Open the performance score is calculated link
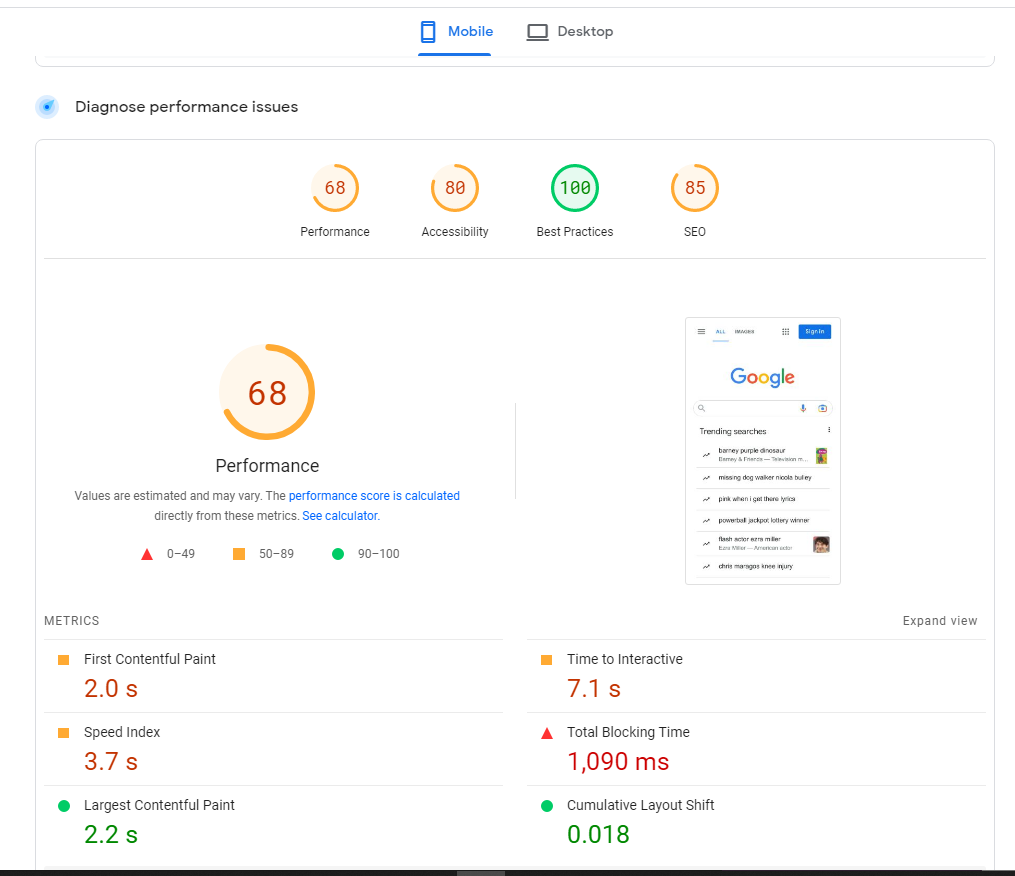This screenshot has width=1015, height=876. 374,496
